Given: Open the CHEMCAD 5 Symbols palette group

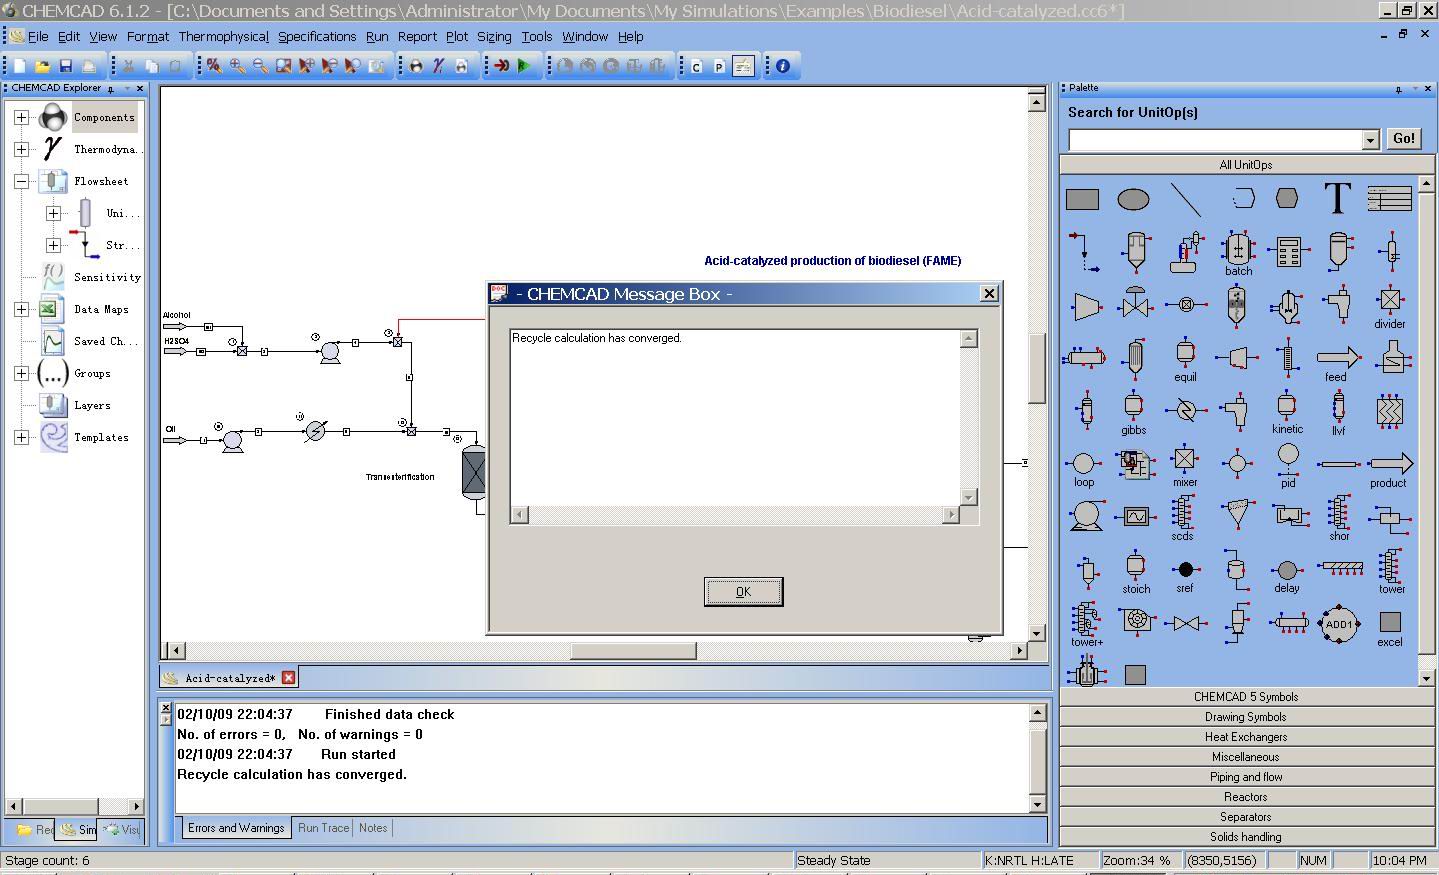Looking at the screenshot, I should click(x=1246, y=697).
